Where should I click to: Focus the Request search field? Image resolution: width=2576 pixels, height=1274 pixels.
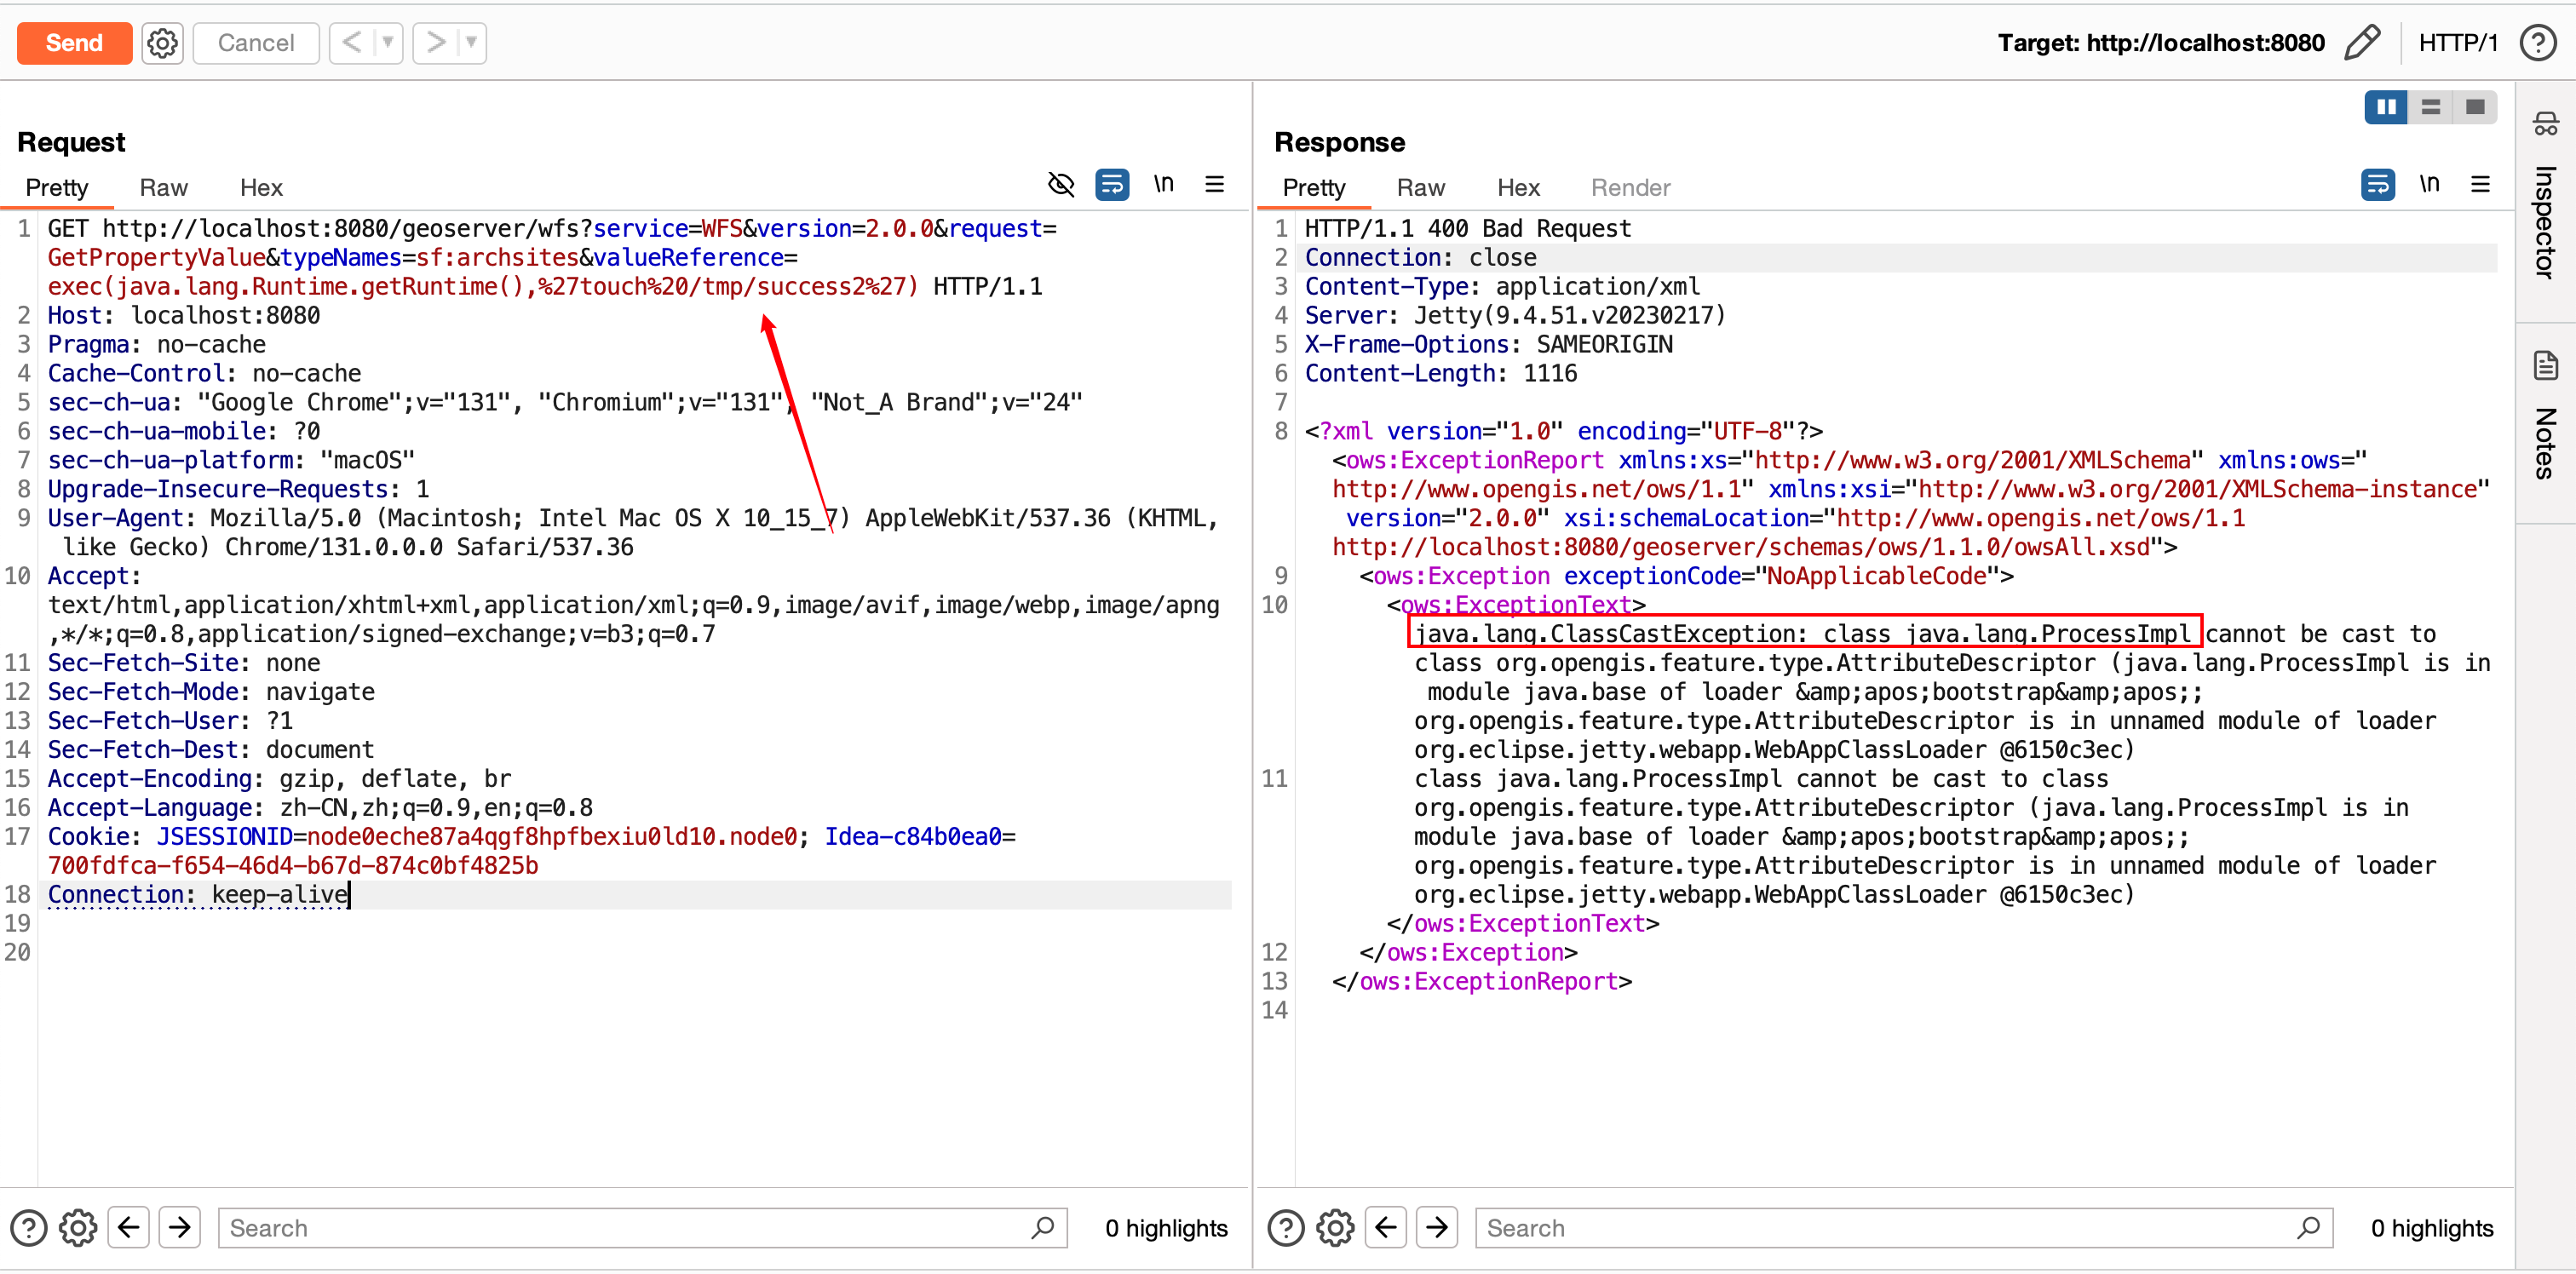coord(643,1228)
